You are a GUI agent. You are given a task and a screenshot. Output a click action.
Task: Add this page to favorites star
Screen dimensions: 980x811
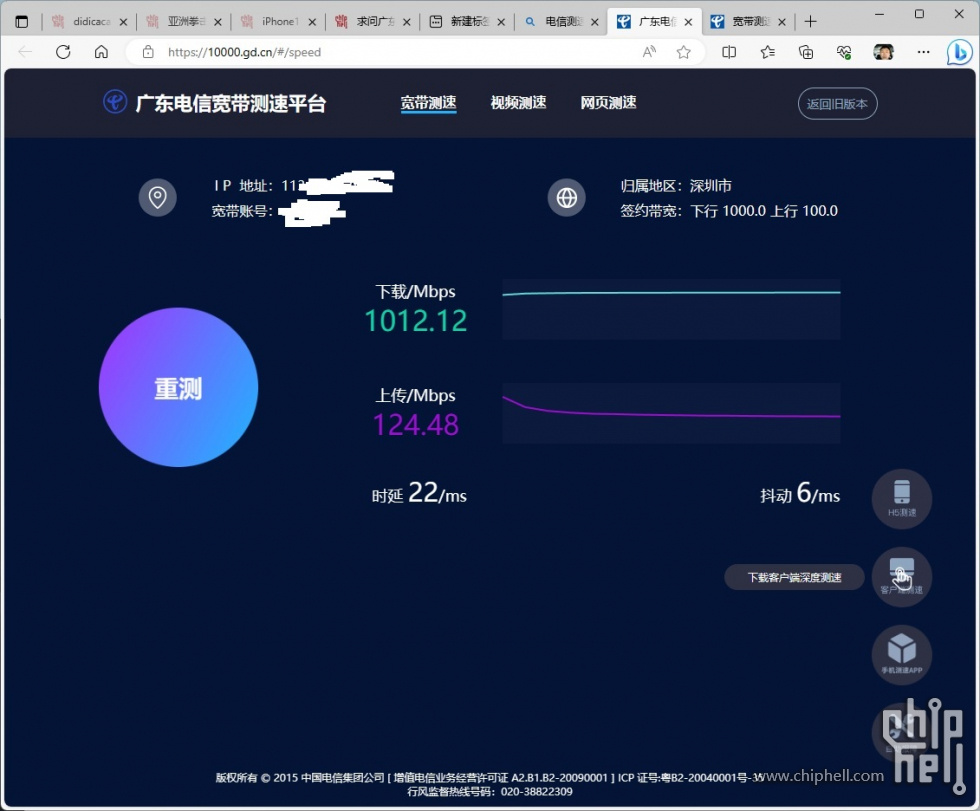click(684, 52)
